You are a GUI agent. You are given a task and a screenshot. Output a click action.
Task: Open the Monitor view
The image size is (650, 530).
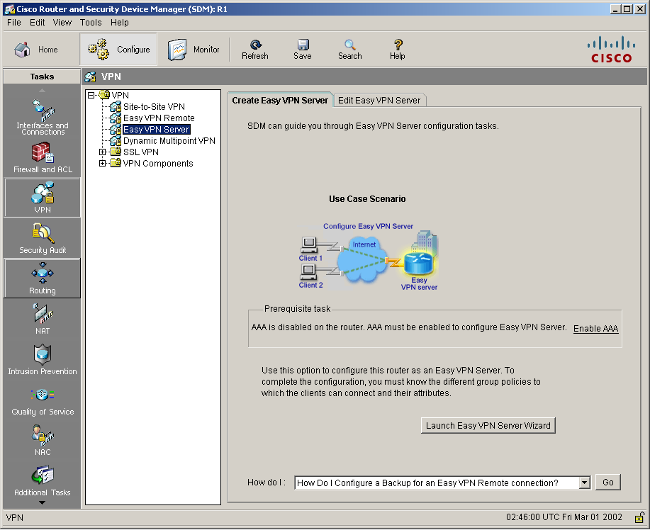click(x=194, y=50)
